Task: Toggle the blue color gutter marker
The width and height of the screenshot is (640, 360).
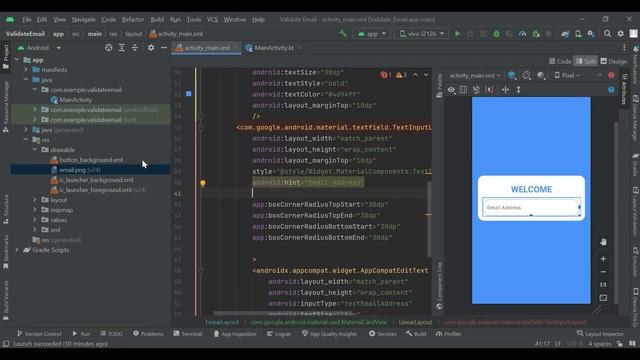Action: tap(189, 94)
